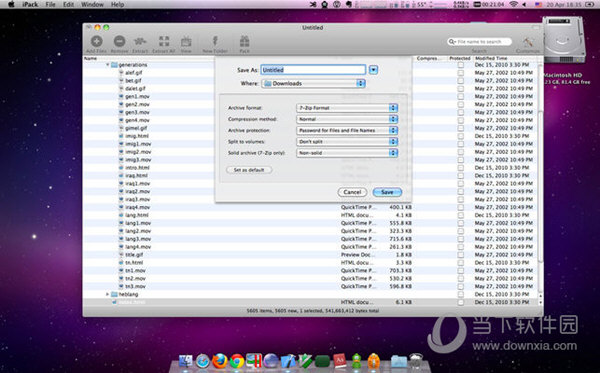Open the Edit menu
The height and width of the screenshot is (373, 600).
68,4
